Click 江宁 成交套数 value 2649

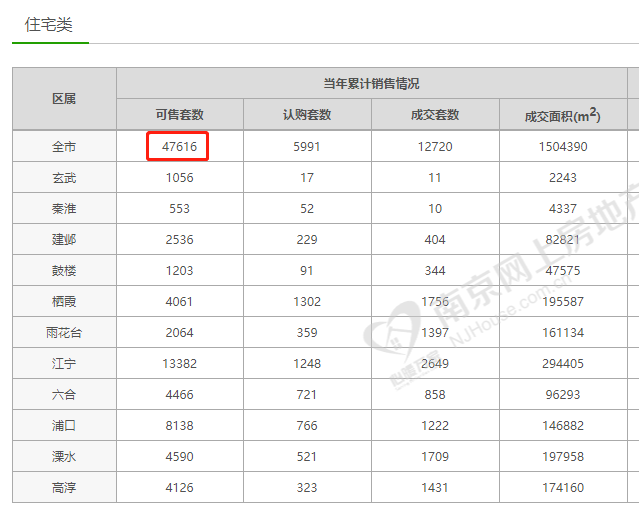click(x=435, y=363)
